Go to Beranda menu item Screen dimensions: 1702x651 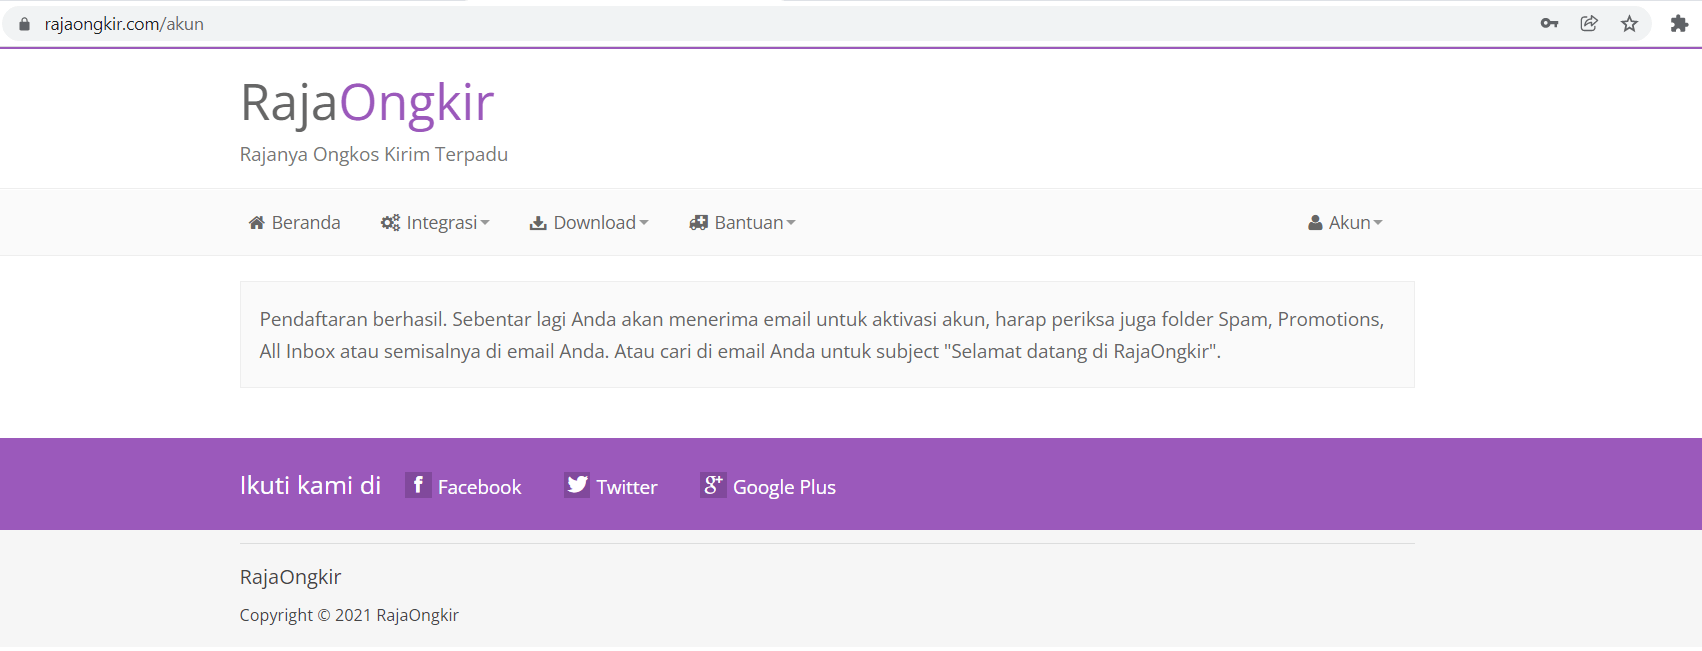click(x=295, y=222)
